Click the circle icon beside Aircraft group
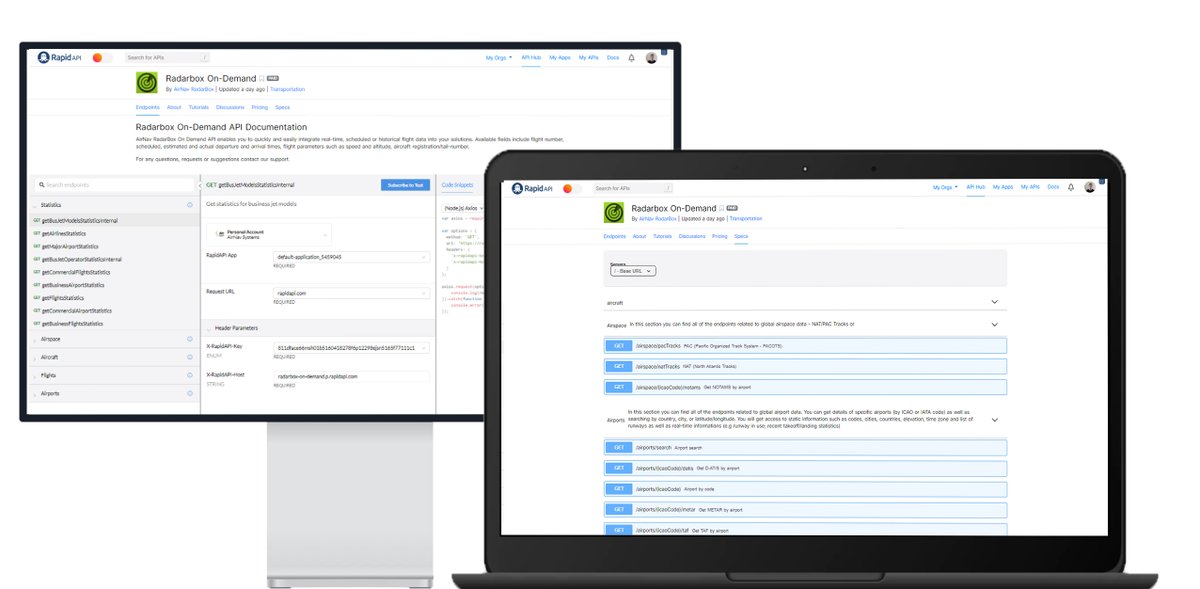Image resolution: width=1200 pixels, height=589 pixels. coord(190,357)
